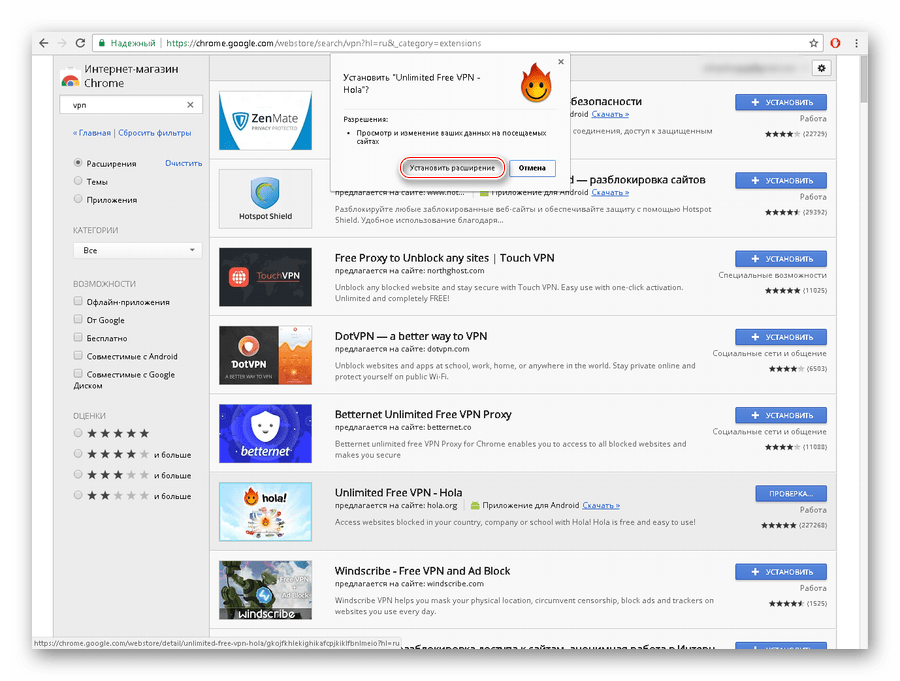
Task: Click the browser address bar URL
Action: coord(324,43)
